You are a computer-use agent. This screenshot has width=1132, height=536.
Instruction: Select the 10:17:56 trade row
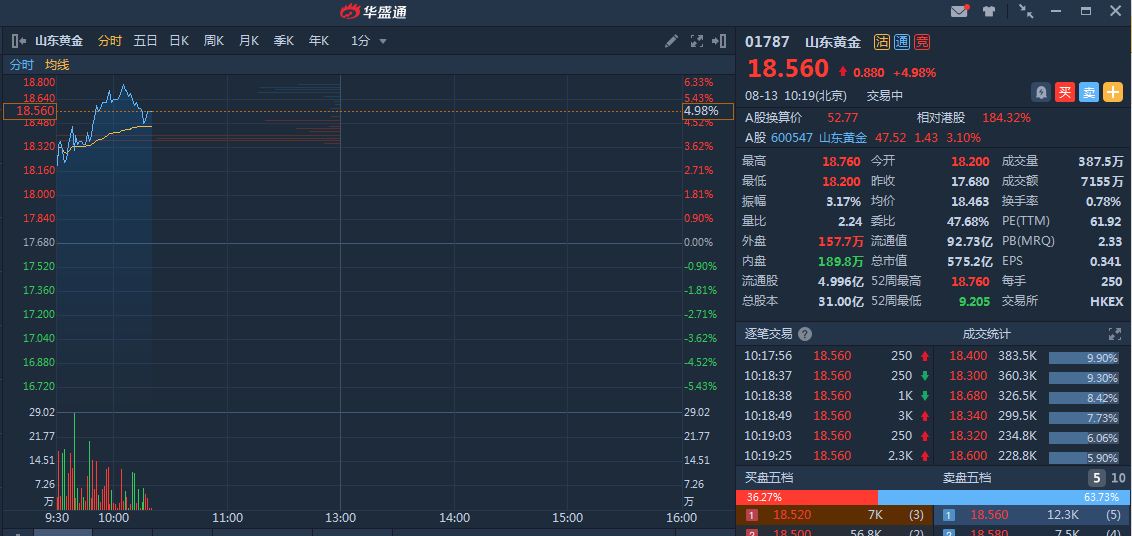point(837,356)
